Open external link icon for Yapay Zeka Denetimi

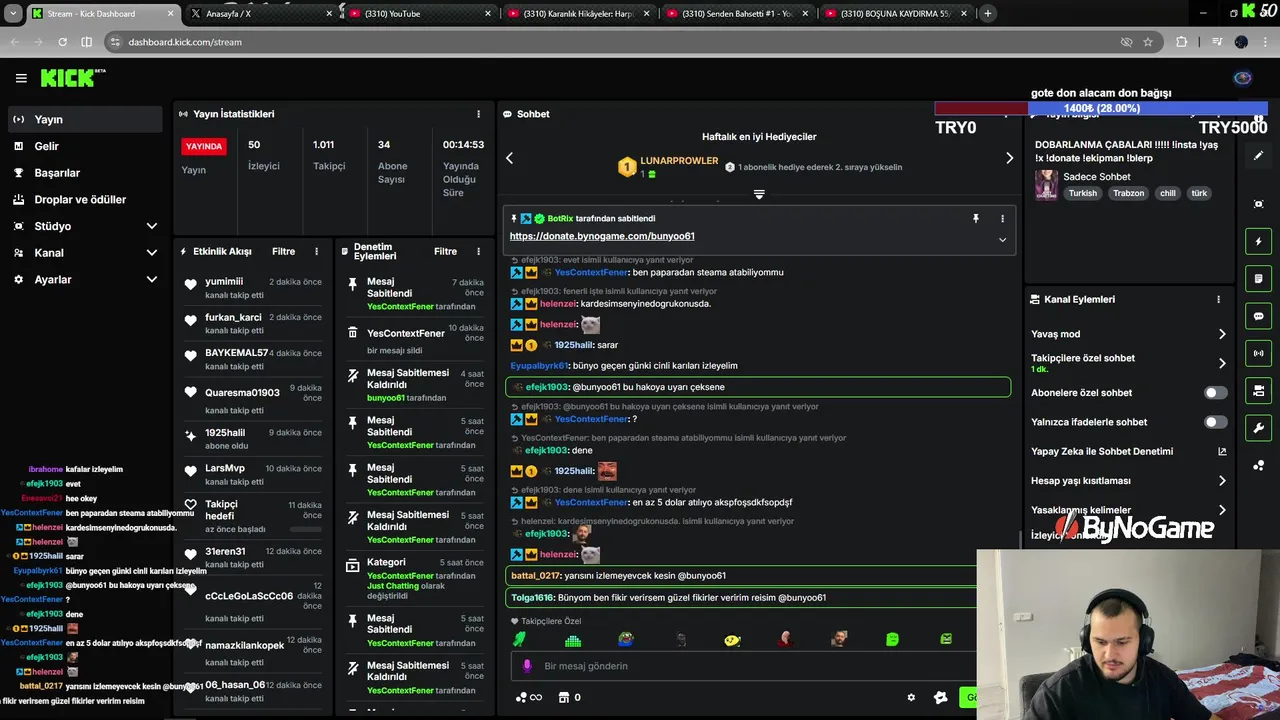(1222, 451)
